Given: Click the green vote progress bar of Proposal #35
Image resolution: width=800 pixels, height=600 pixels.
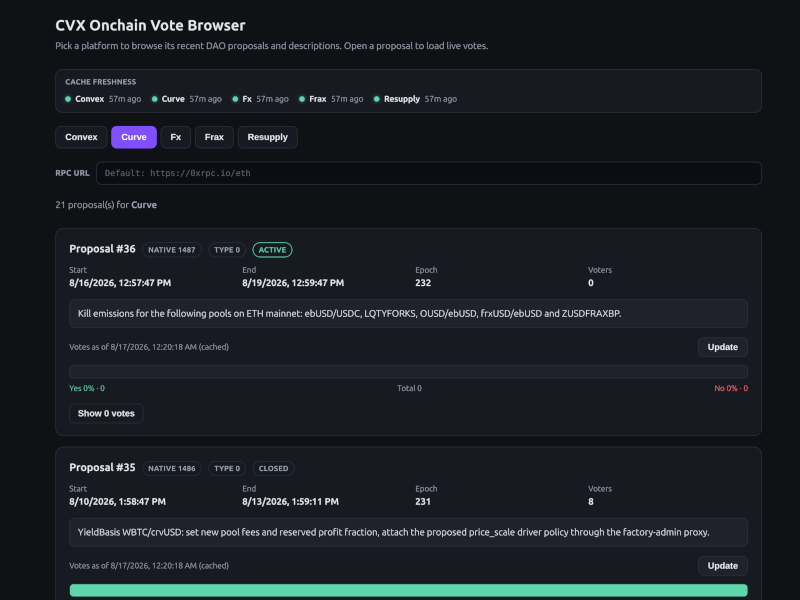Looking at the screenshot, I should point(409,590).
